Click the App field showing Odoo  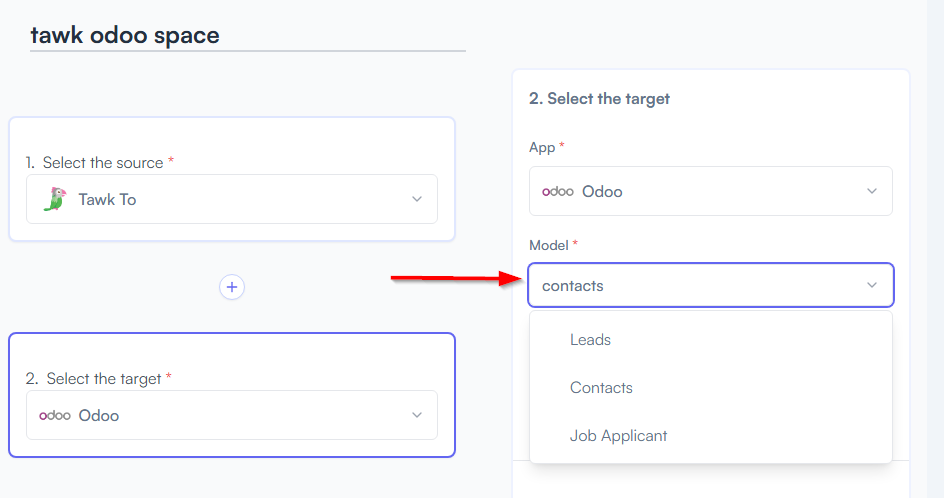pos(710,191)
